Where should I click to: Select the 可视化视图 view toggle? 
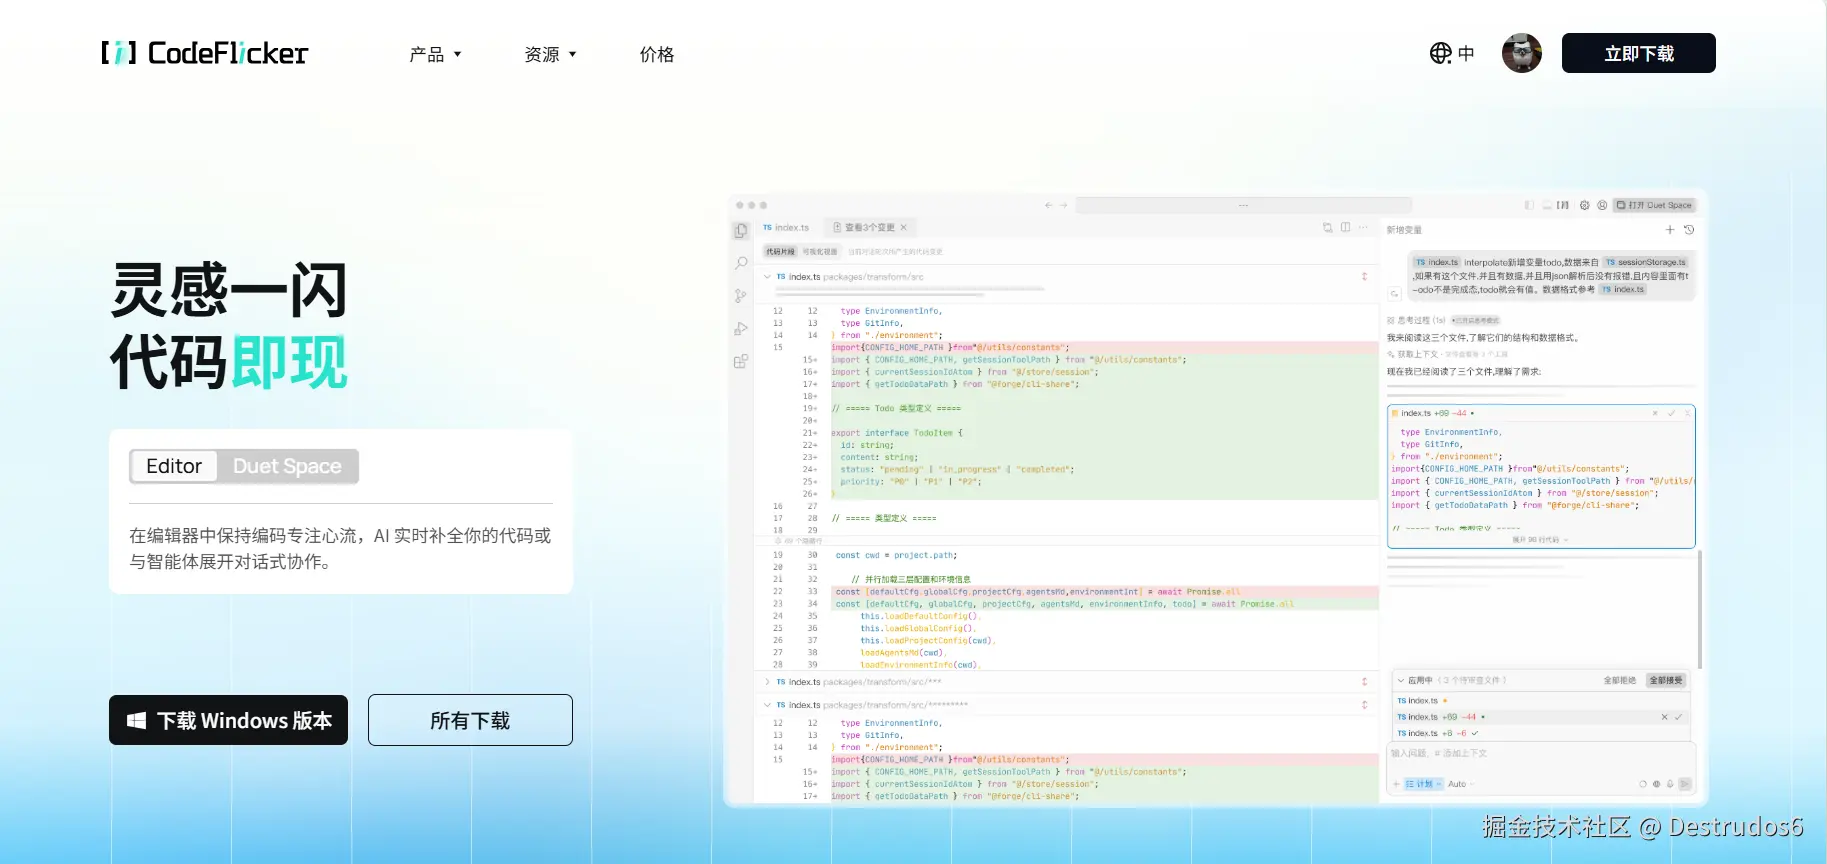tap(820, 252)
